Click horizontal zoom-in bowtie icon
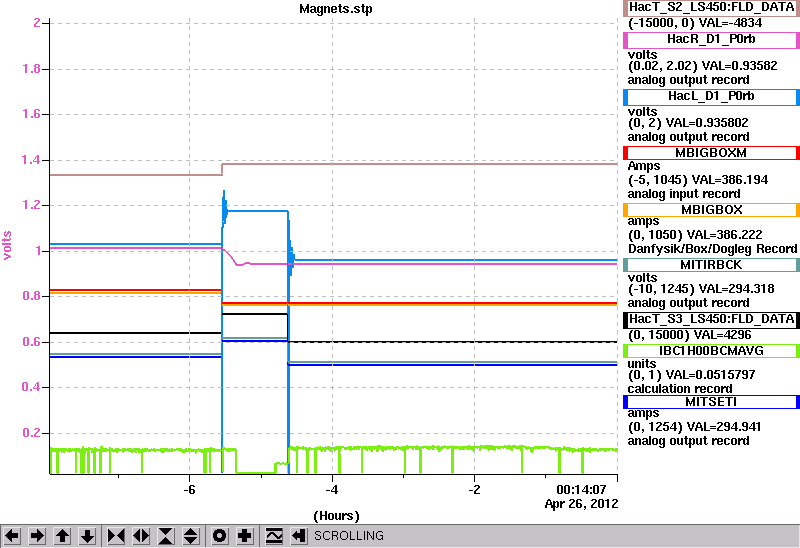The image size is (800, 548). tap(116, 536)
